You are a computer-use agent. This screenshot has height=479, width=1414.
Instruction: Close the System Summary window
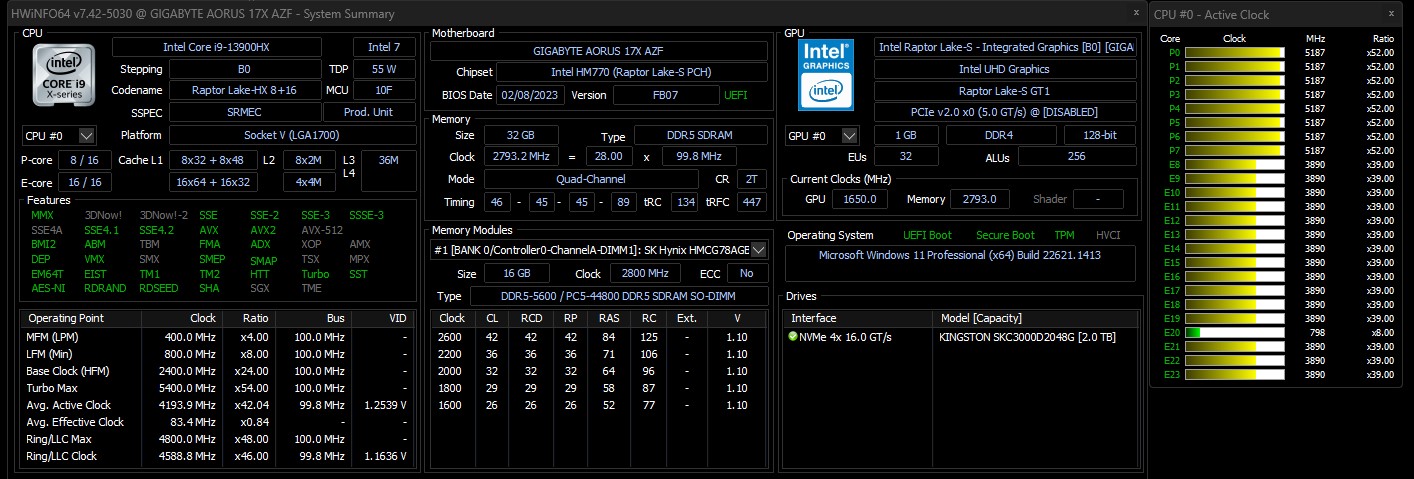(1136, 12)
